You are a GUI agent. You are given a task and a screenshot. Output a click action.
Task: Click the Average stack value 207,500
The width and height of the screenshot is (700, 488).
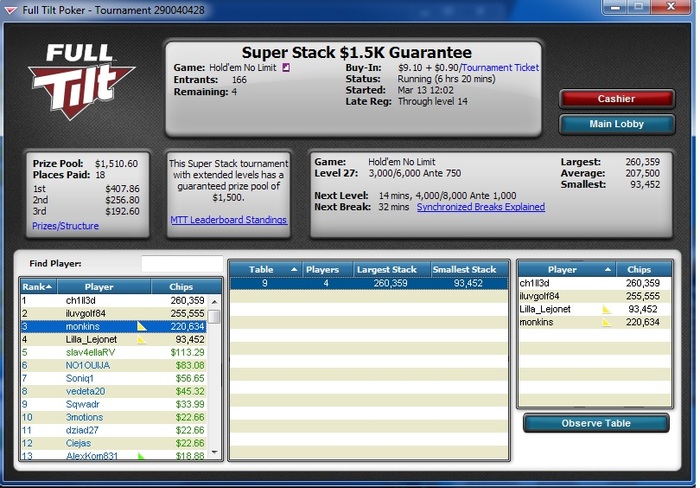tap(642, 173)
